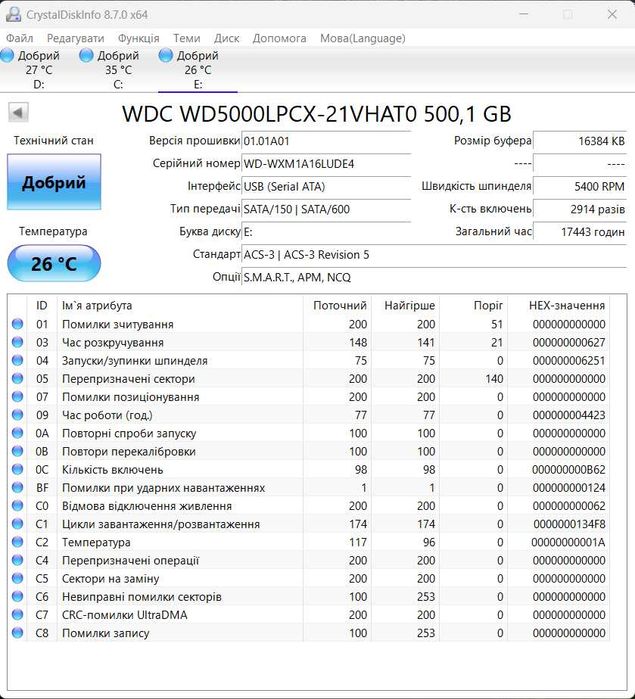Click blue status dot for attribute C1
The height and width of the screenshot is (699, 635).
click(x=17, y=524)
